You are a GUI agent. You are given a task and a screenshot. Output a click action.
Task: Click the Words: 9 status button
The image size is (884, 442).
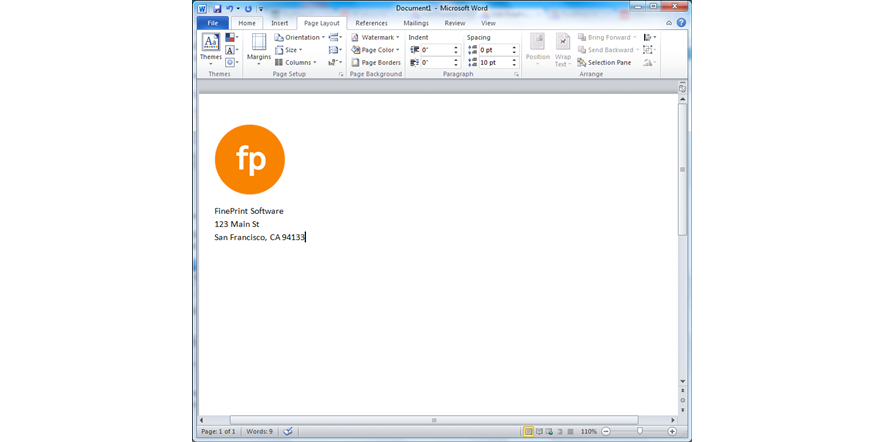tap(259, 431)
